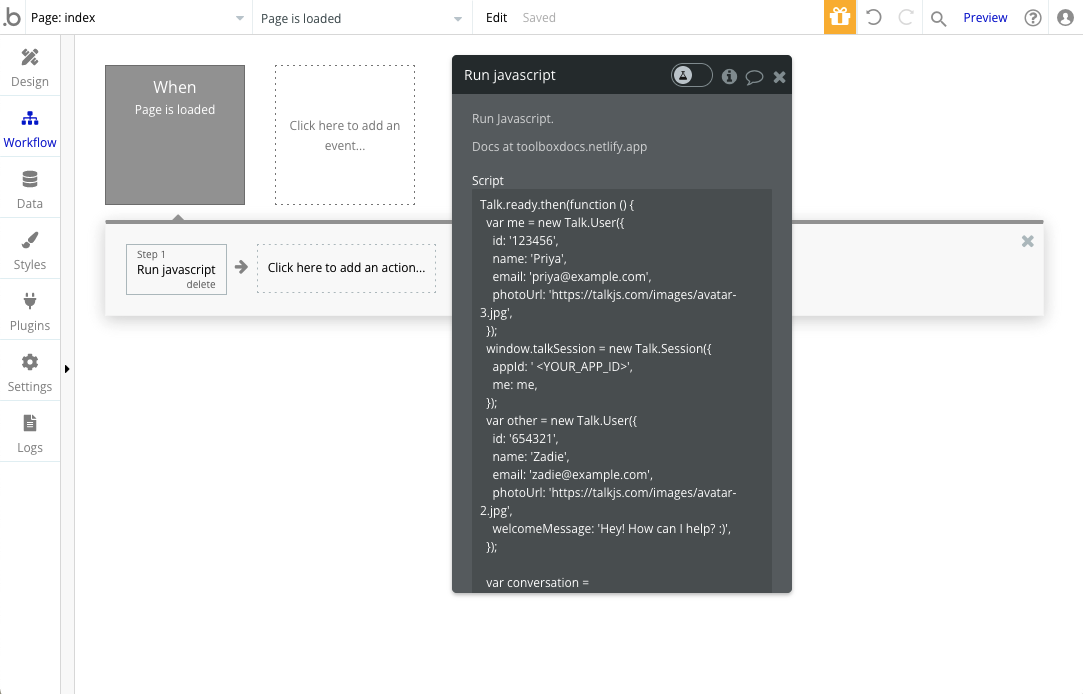Click the 'Docs at toolboxdocs.netlify.app' text

tap(559, 146)
